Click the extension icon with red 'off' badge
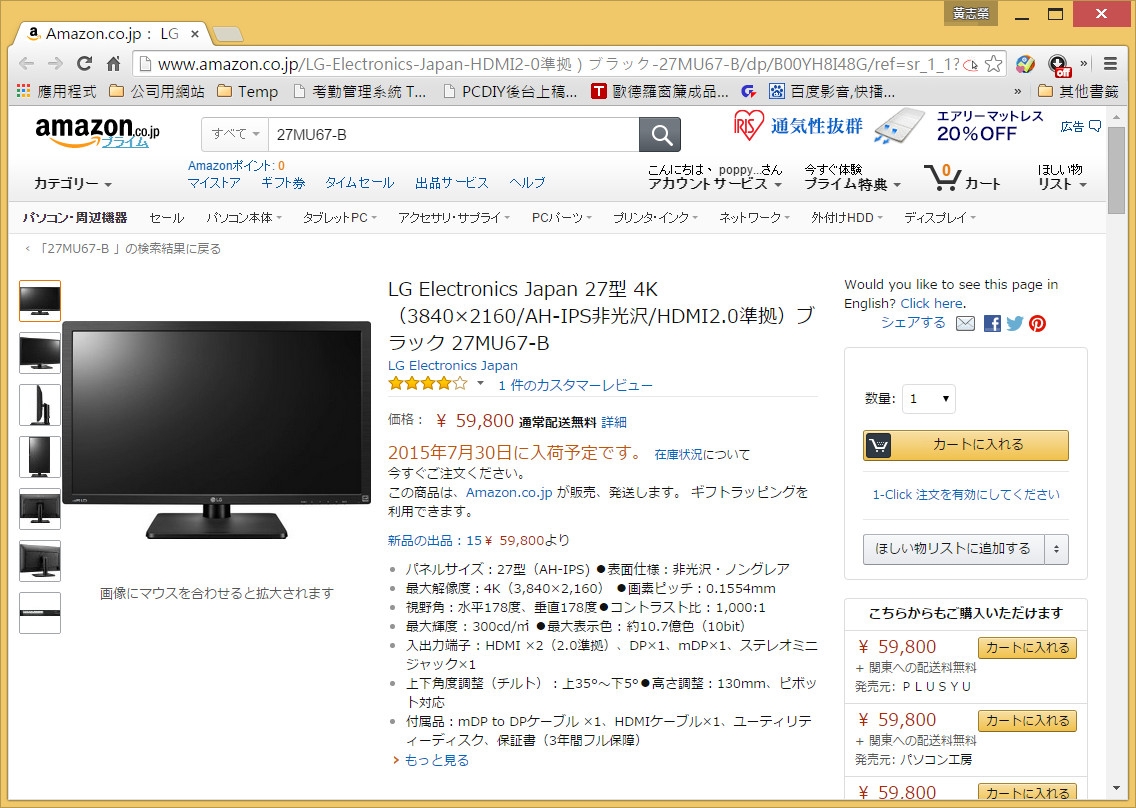Image resolution: width=1136 pixels, height=808 pixels. (x=1058, y=64)
